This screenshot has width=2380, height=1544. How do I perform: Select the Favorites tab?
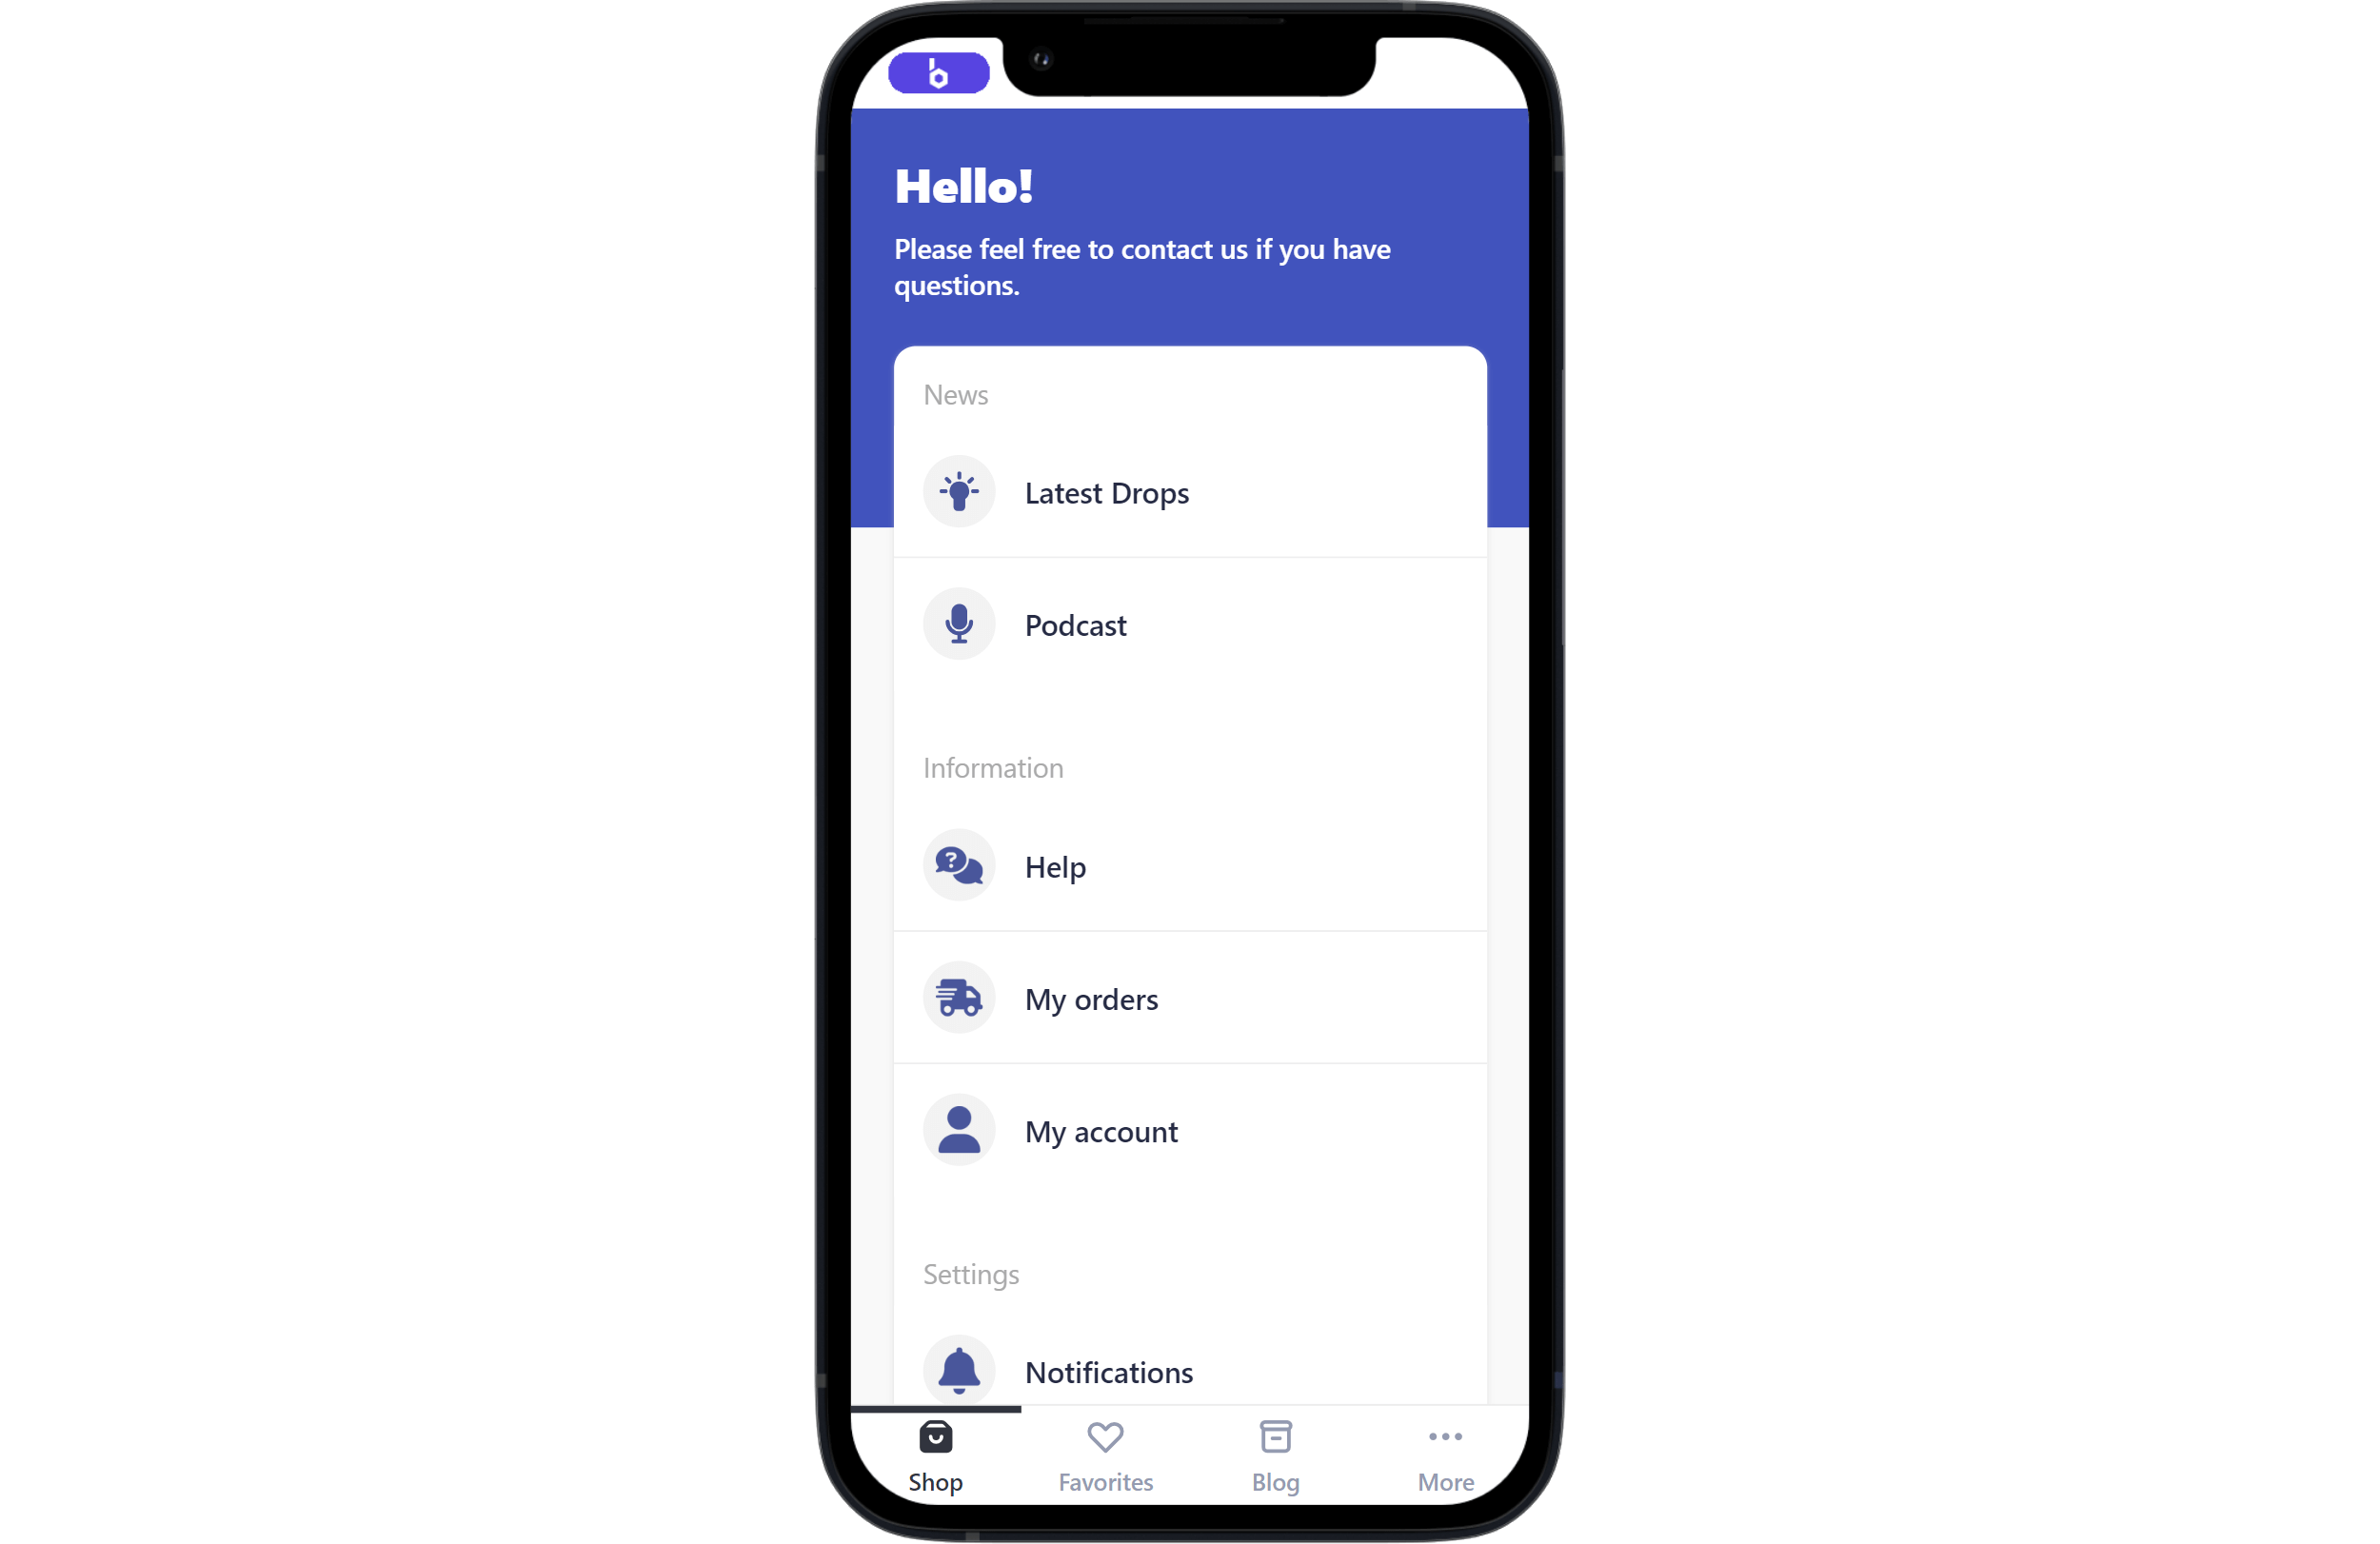coord(1105,1455)
